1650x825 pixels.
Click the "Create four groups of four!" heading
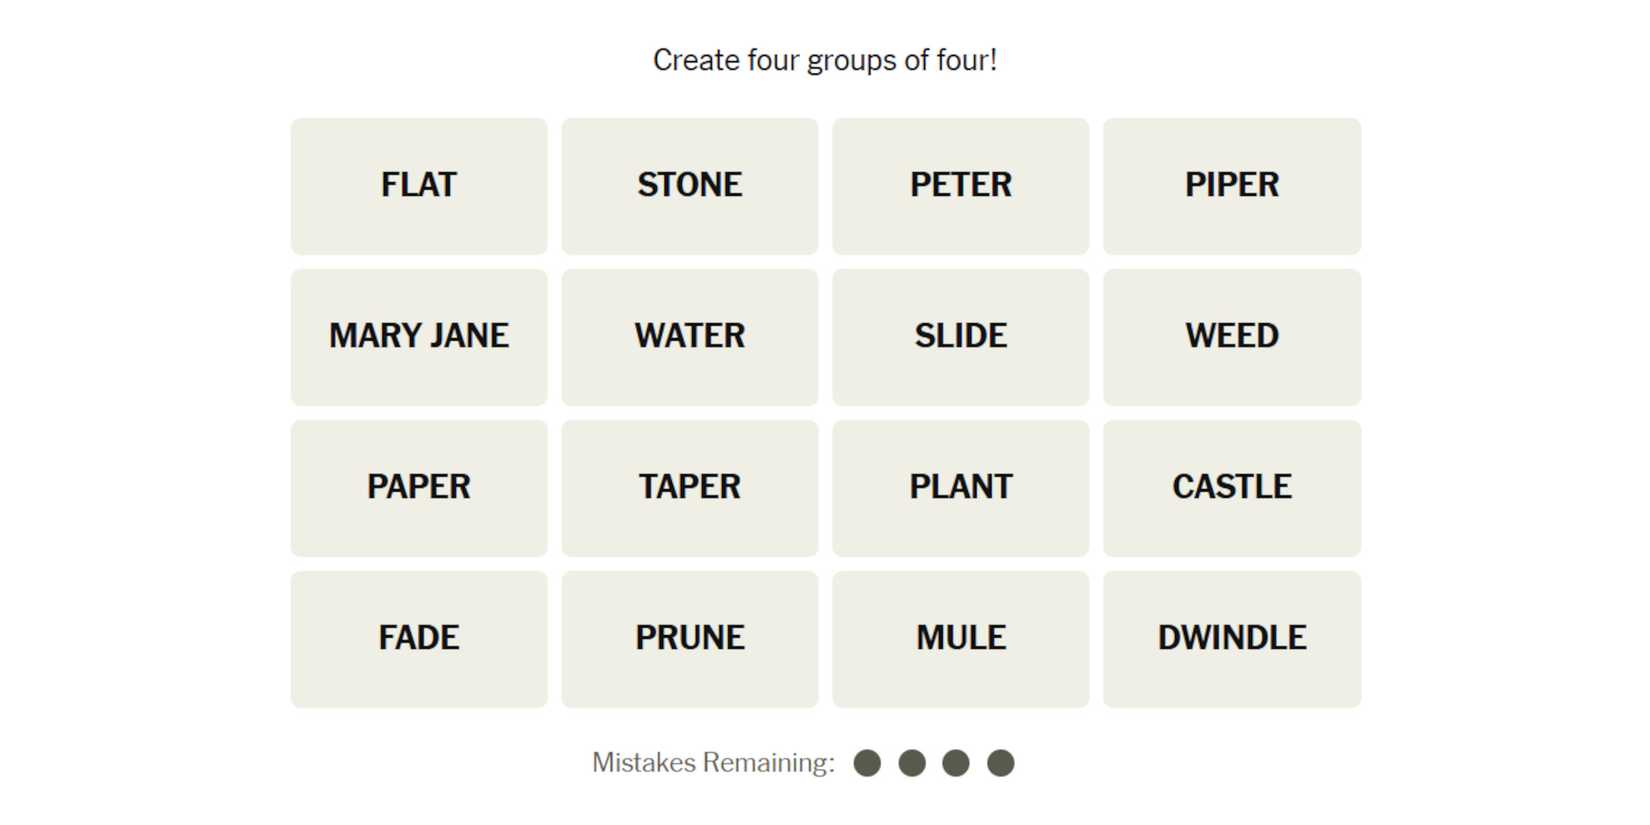pyautogui.click(x=825, y=60)
